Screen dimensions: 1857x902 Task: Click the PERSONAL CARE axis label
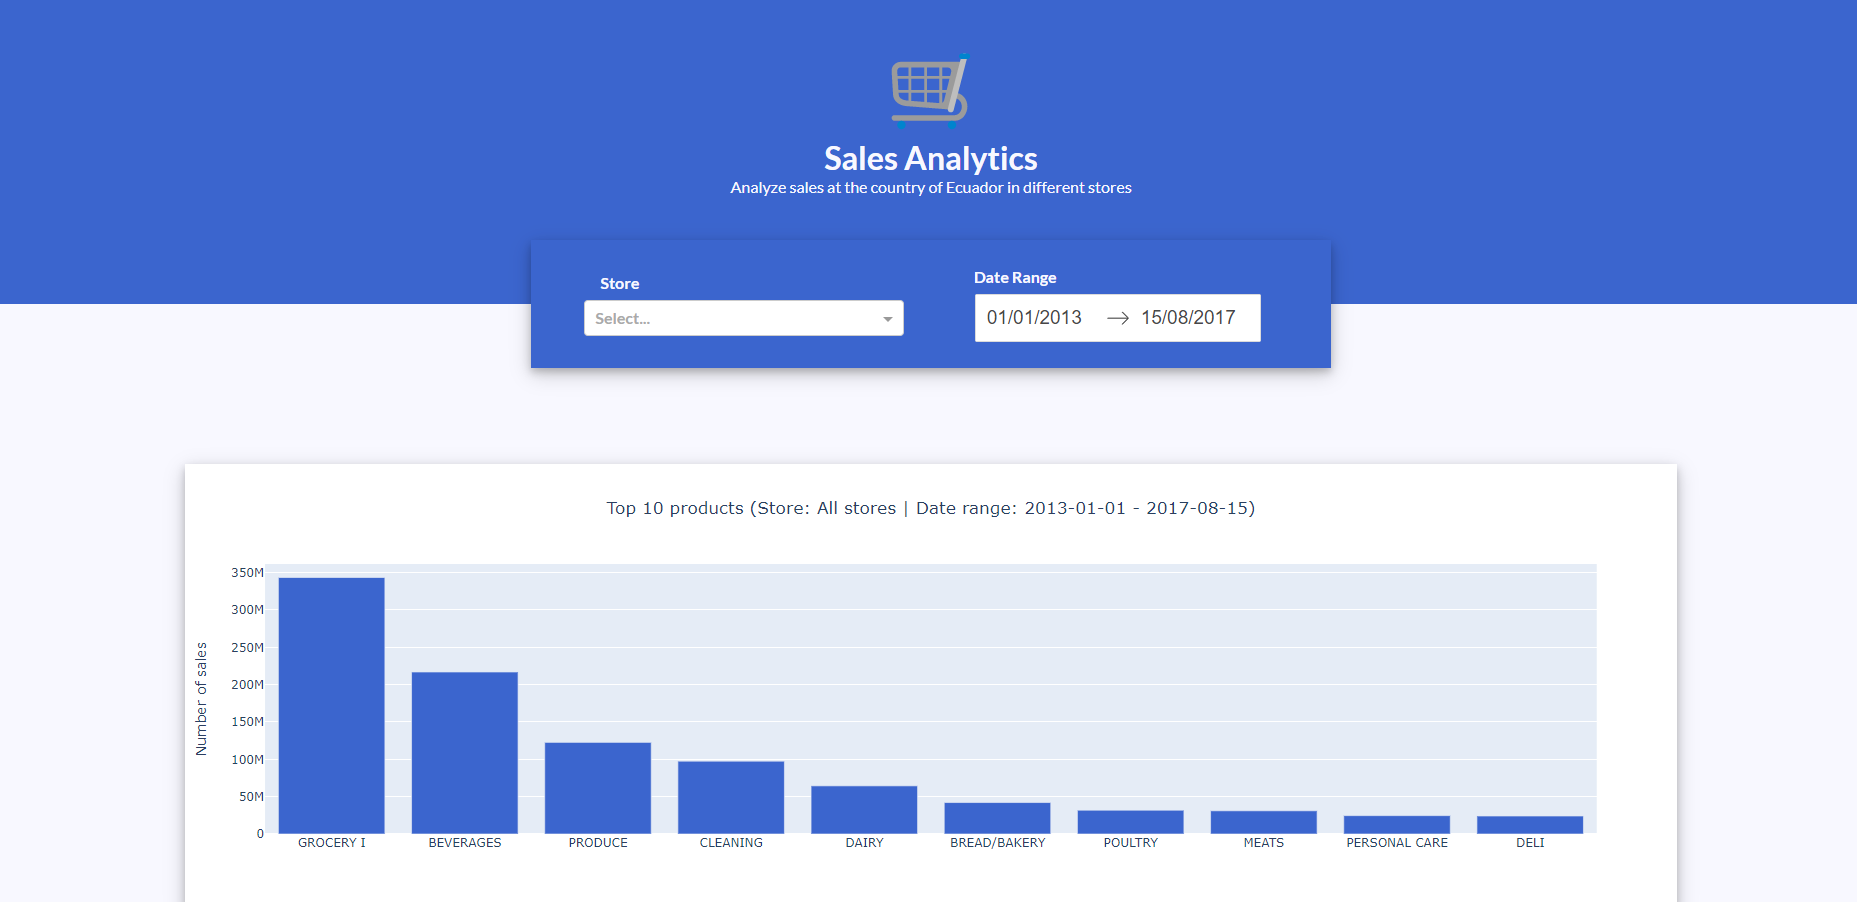1397,843
